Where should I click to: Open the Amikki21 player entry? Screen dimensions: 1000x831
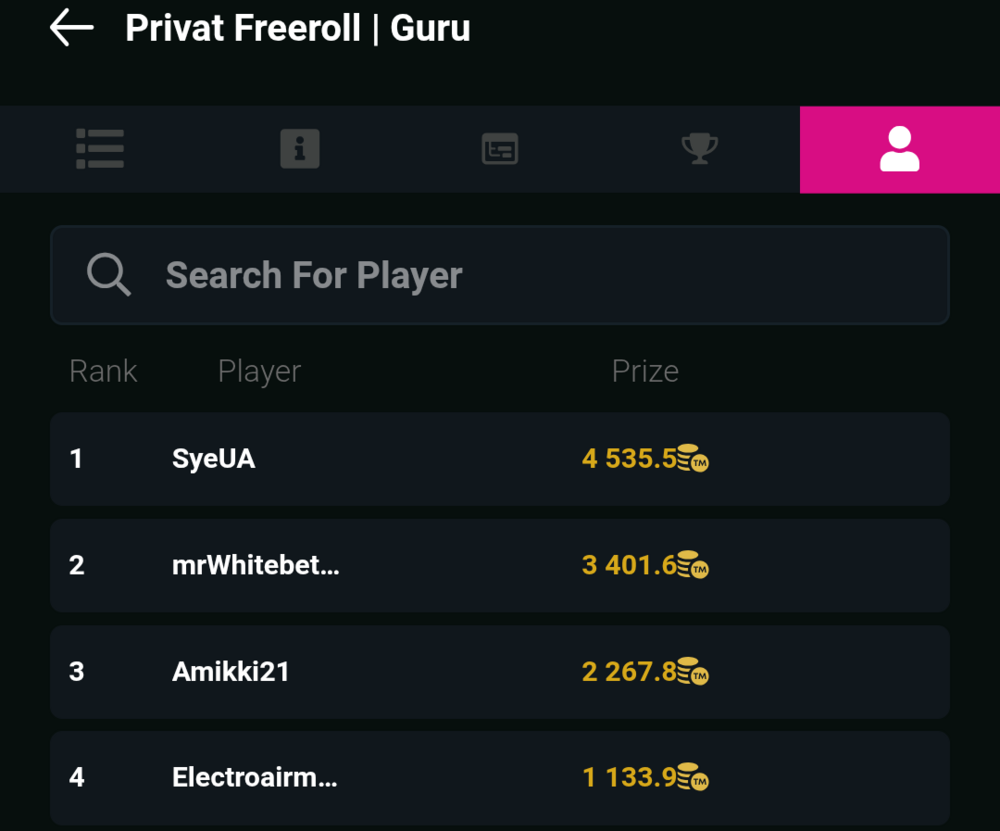500,672
